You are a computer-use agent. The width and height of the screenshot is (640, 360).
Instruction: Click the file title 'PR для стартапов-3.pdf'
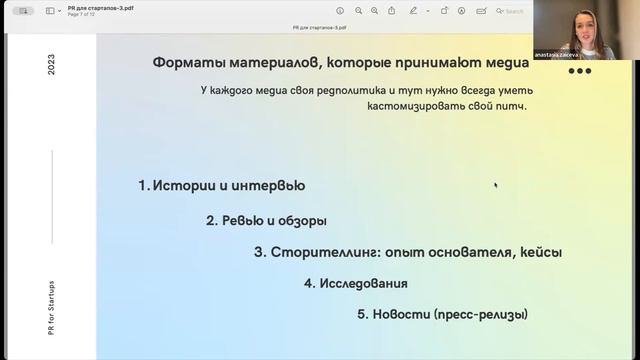click(x=100, y=8)
